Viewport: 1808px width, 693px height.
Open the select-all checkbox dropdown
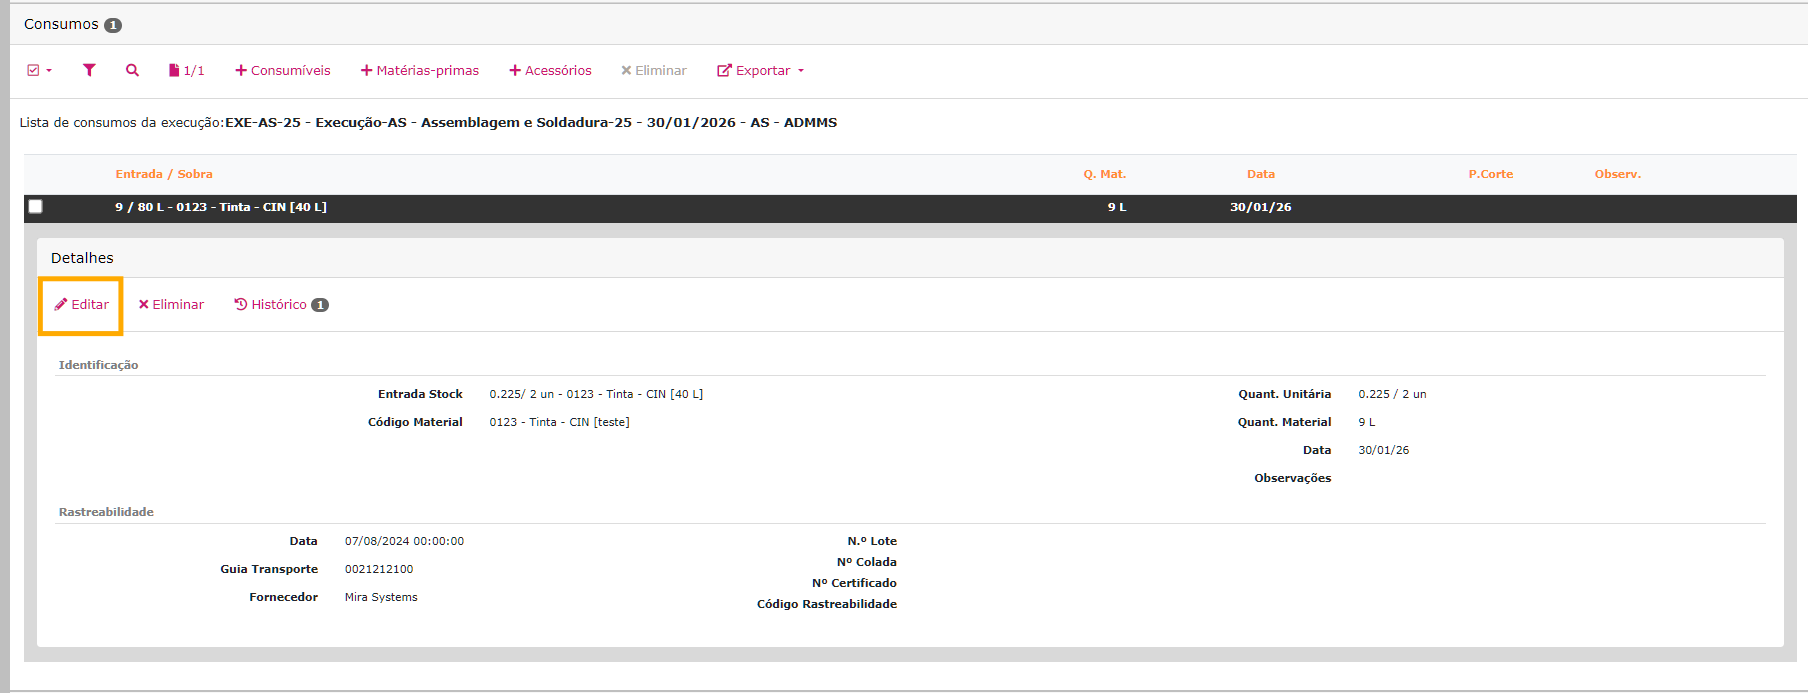click(x=40, y=71)
